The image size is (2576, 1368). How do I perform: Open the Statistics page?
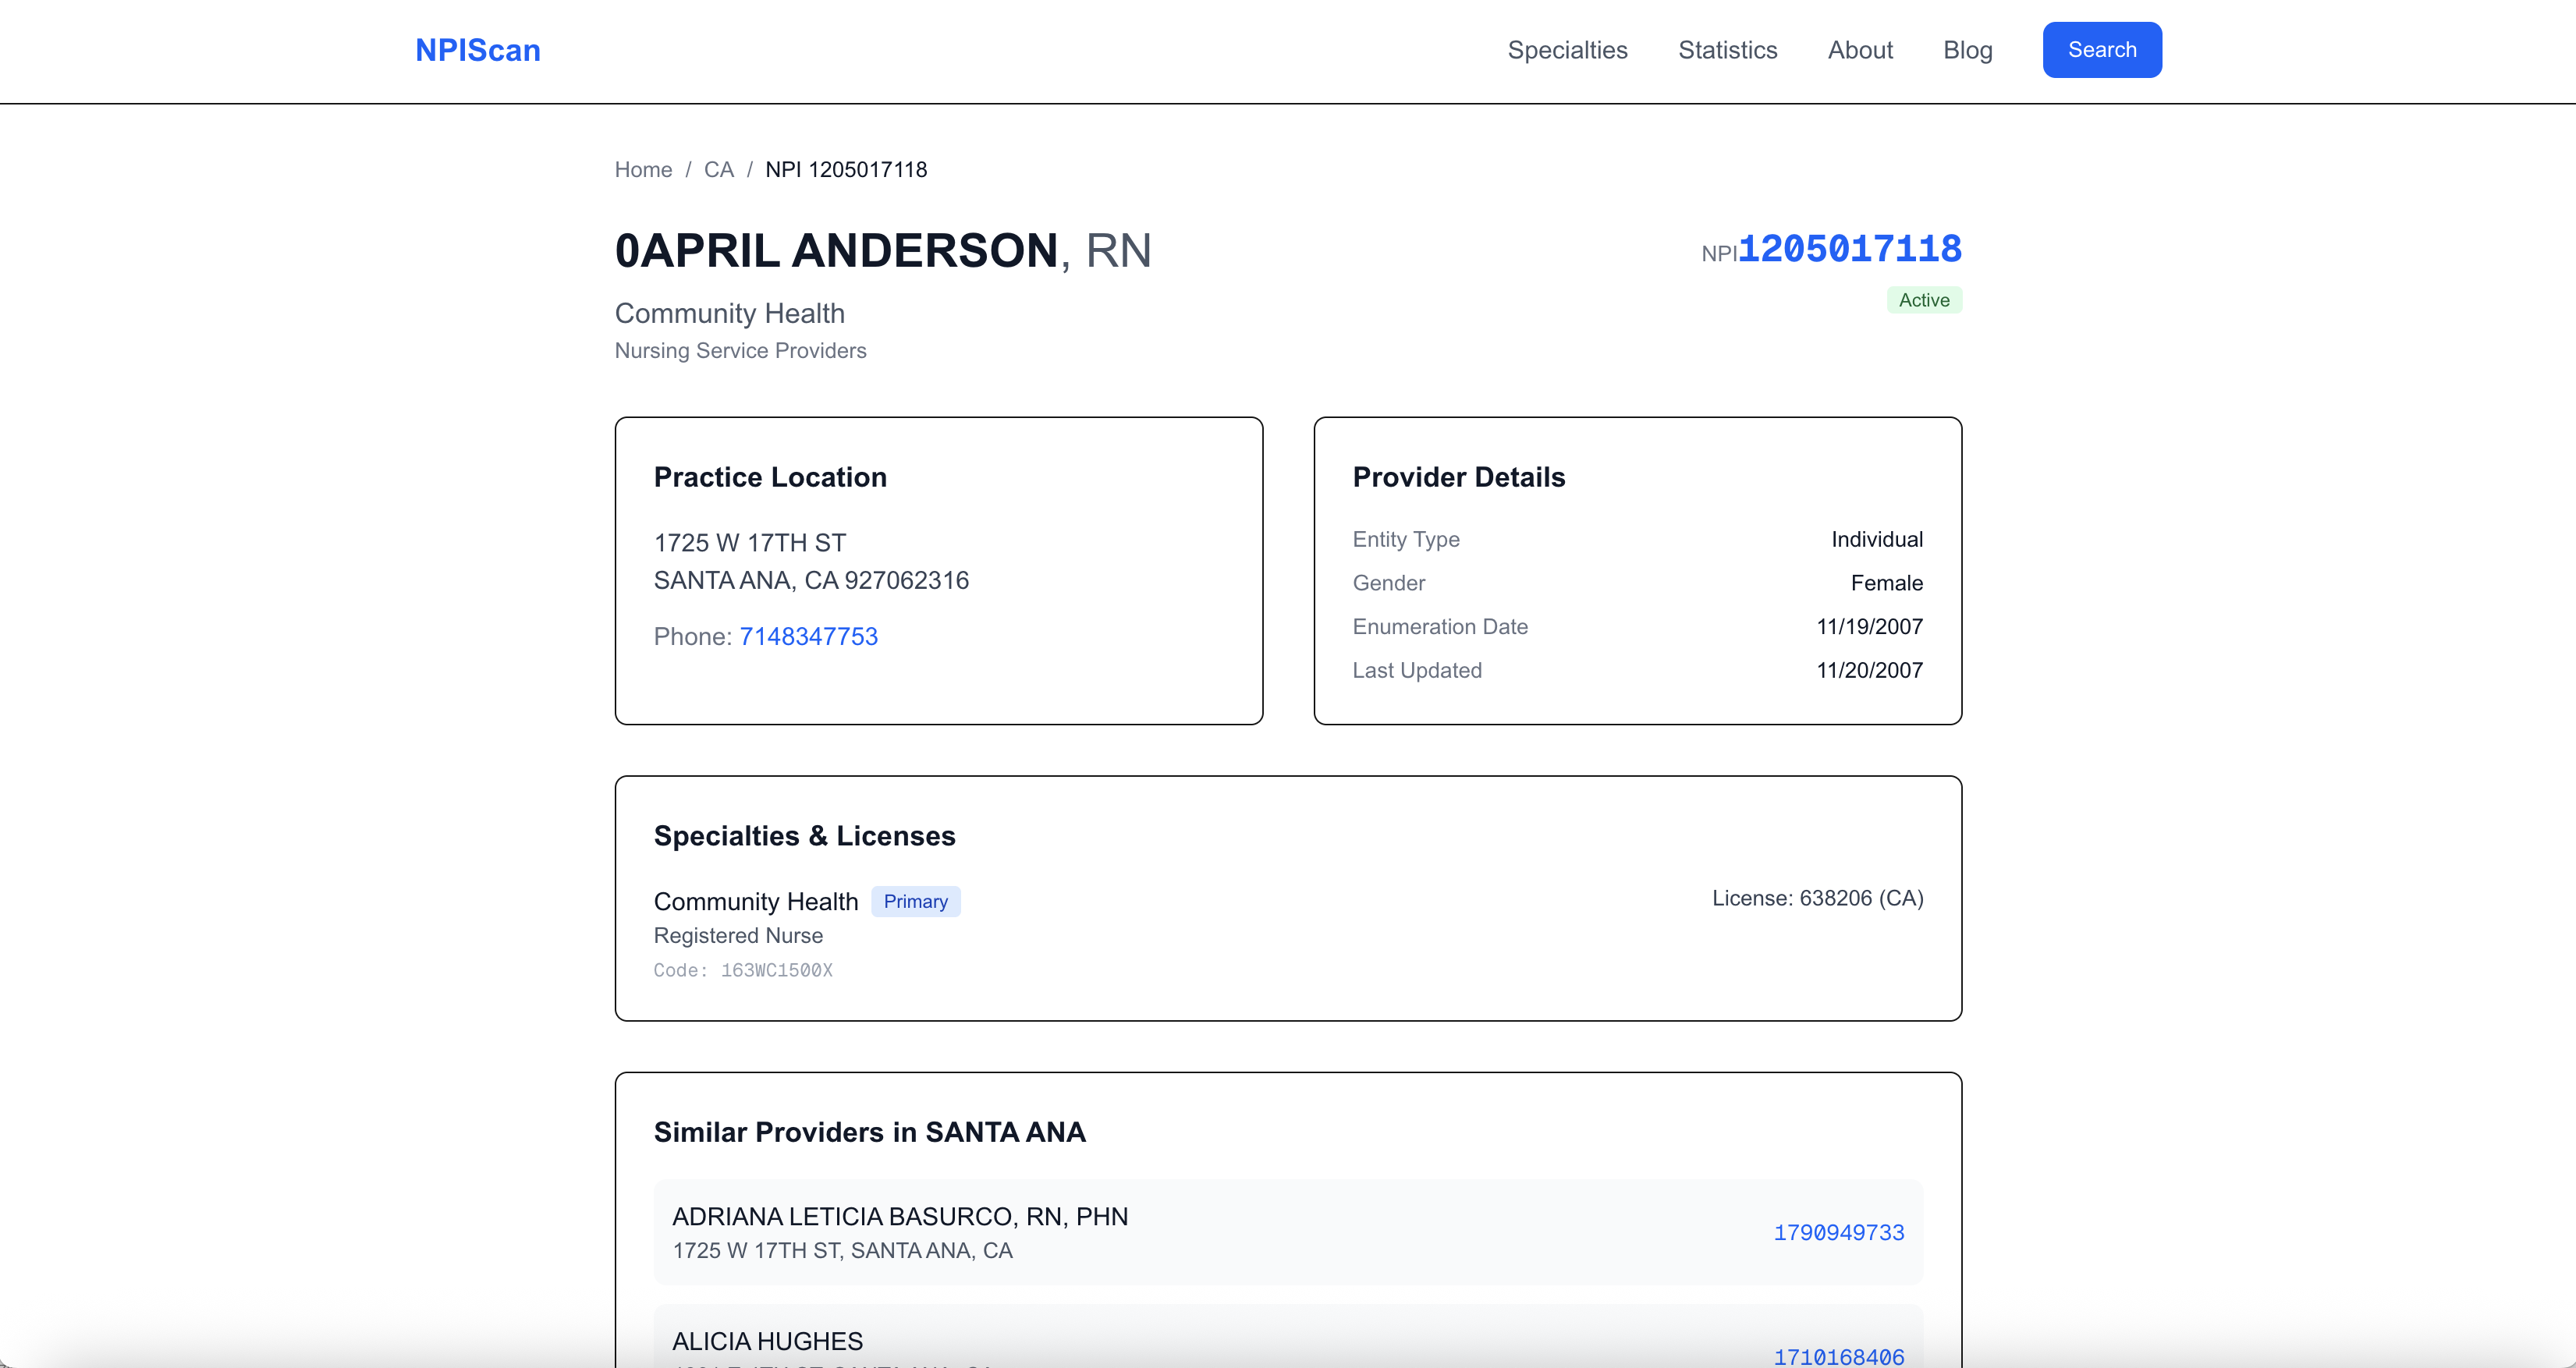click(1727, 50)
